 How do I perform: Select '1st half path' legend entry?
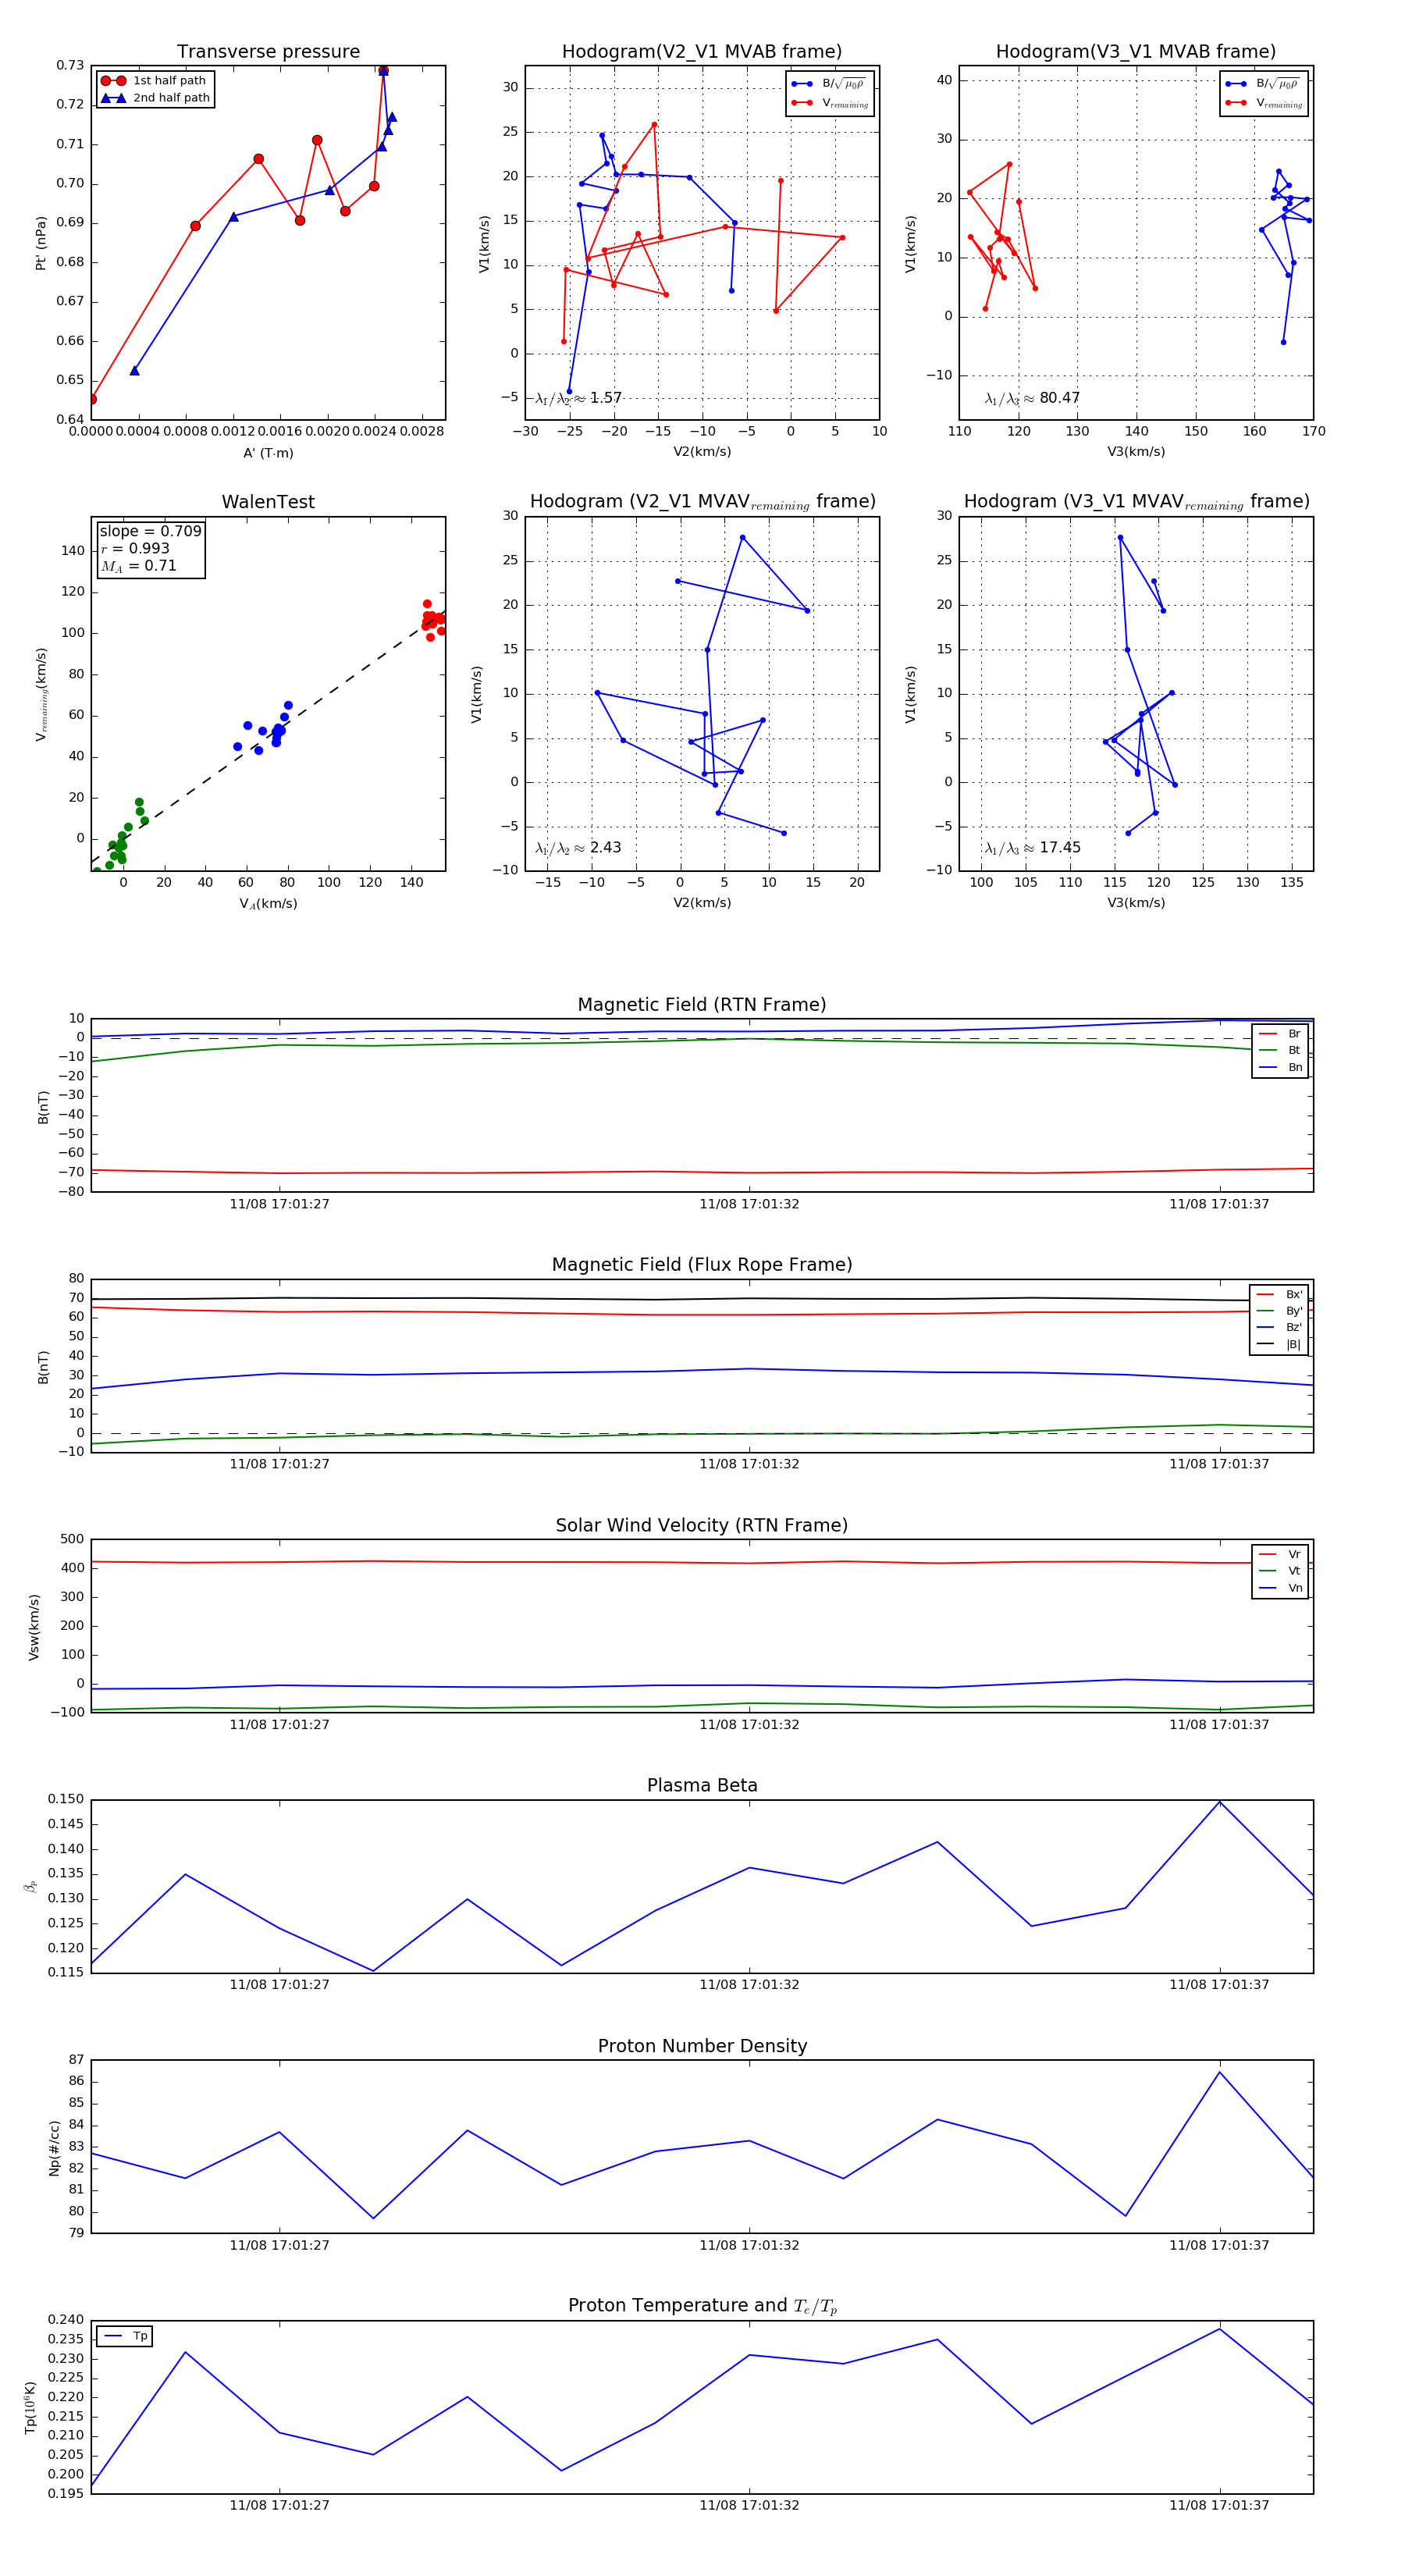[154, 81]
